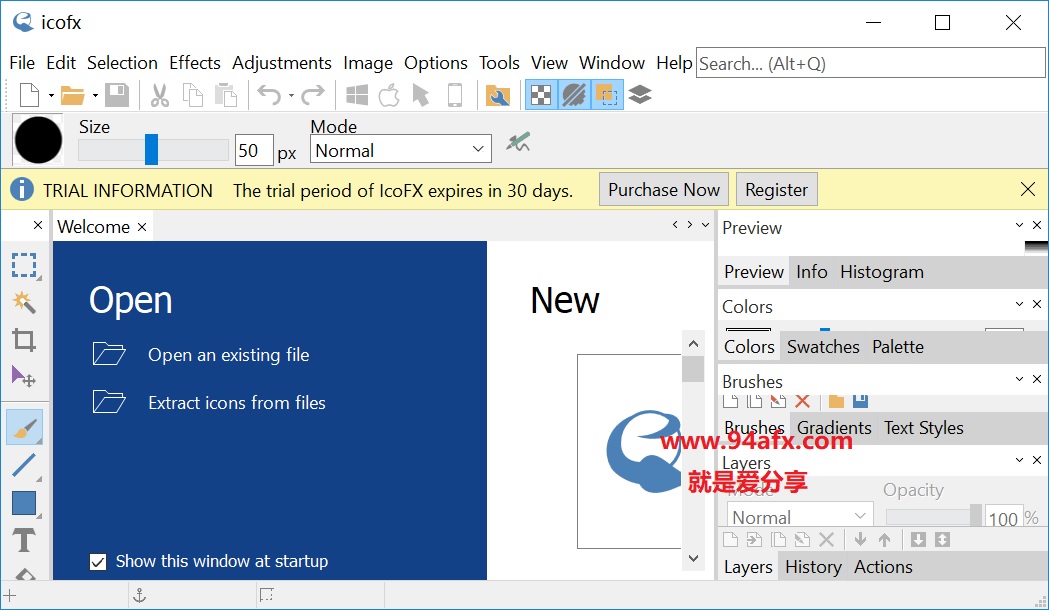The height and width of the screenshot is (610, 1049).
Task: Copy using the toolbar copy icon
Action: 193,95
